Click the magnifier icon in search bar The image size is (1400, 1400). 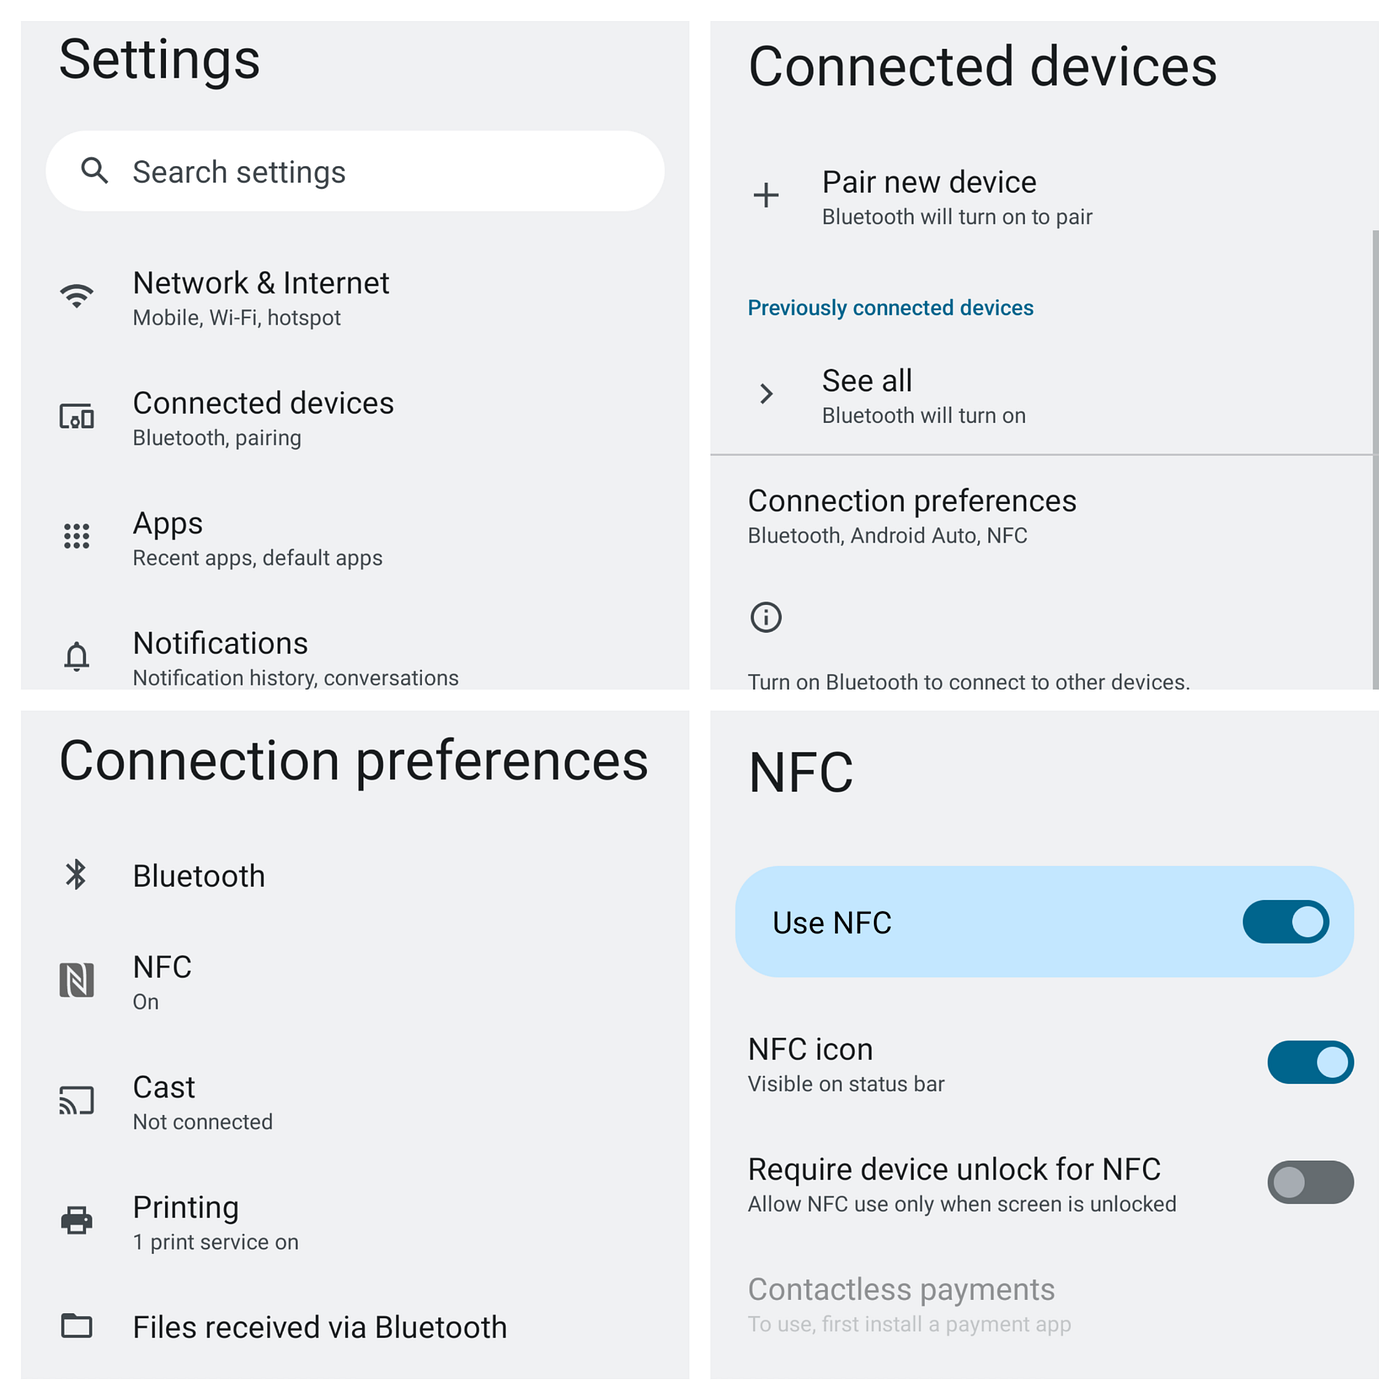coord(94,171)
